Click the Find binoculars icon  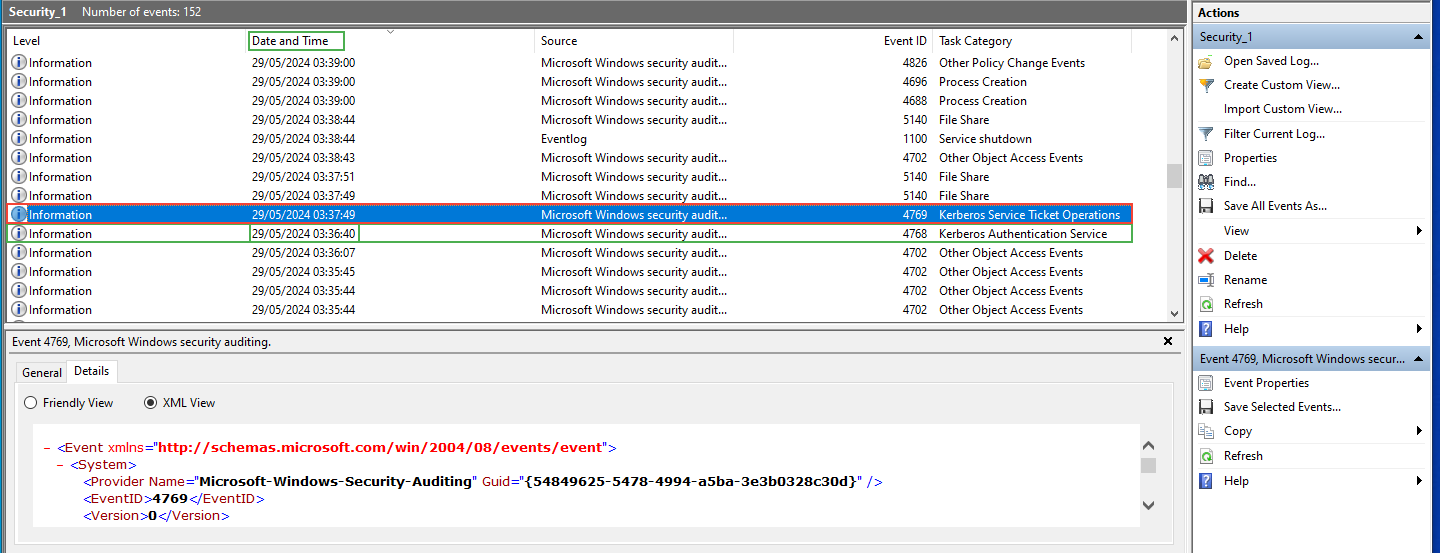1206,182
